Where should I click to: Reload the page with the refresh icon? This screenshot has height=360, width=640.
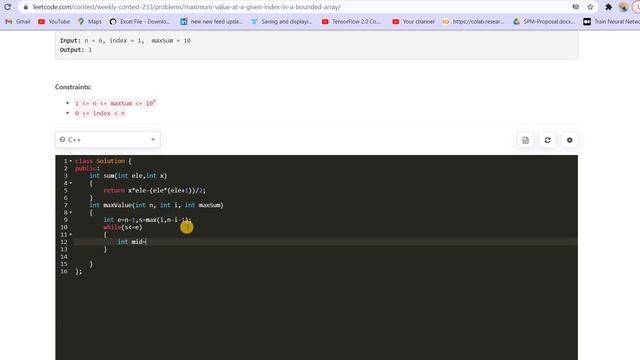(x=7, y=7)
